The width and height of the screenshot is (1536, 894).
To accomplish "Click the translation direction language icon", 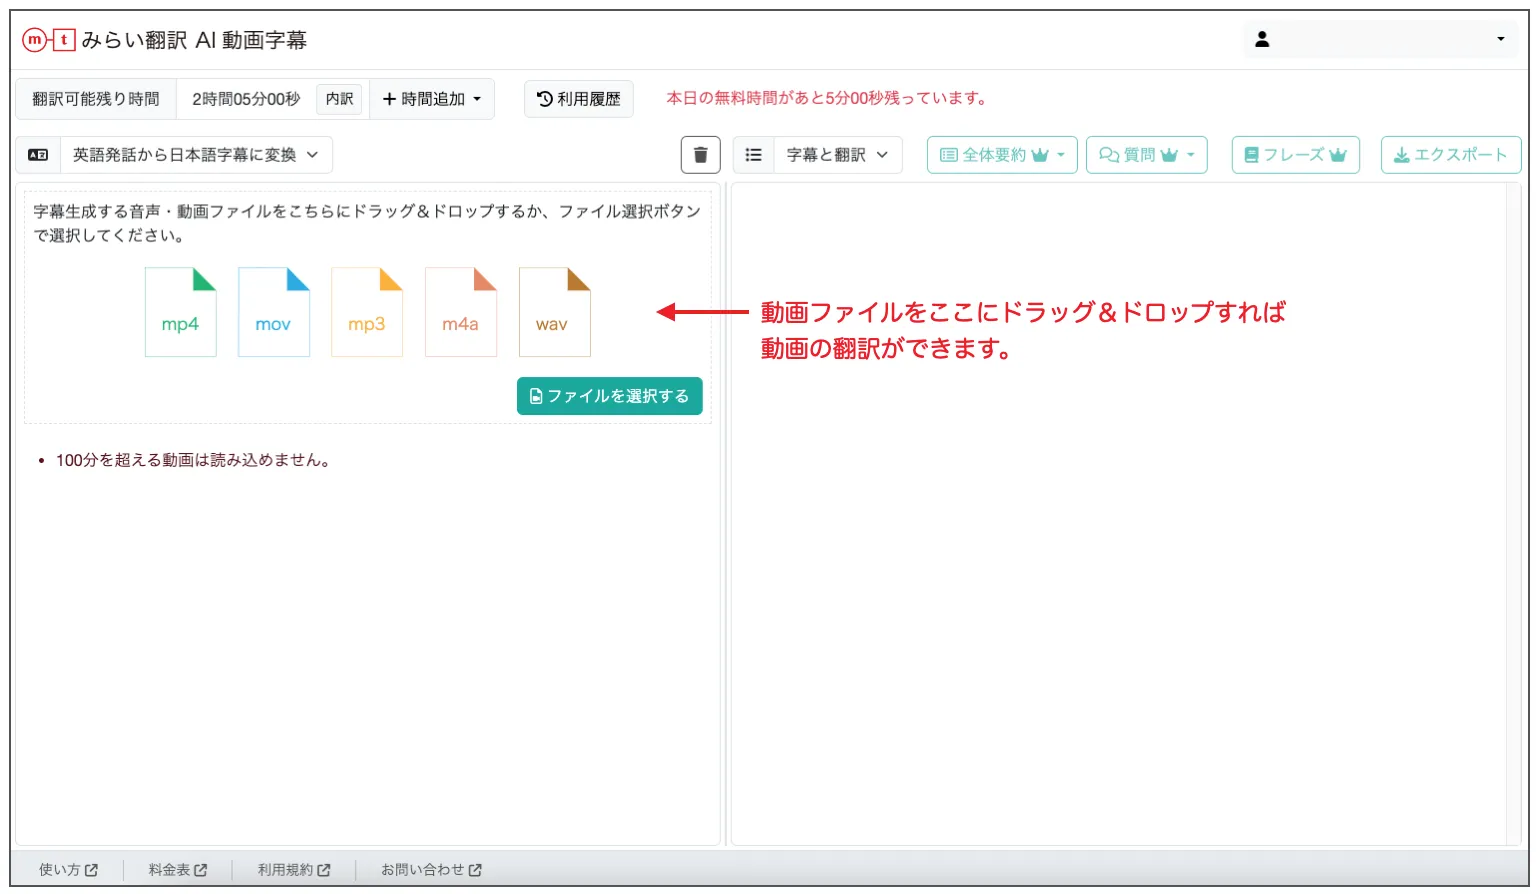I will (x=38, y=154).
